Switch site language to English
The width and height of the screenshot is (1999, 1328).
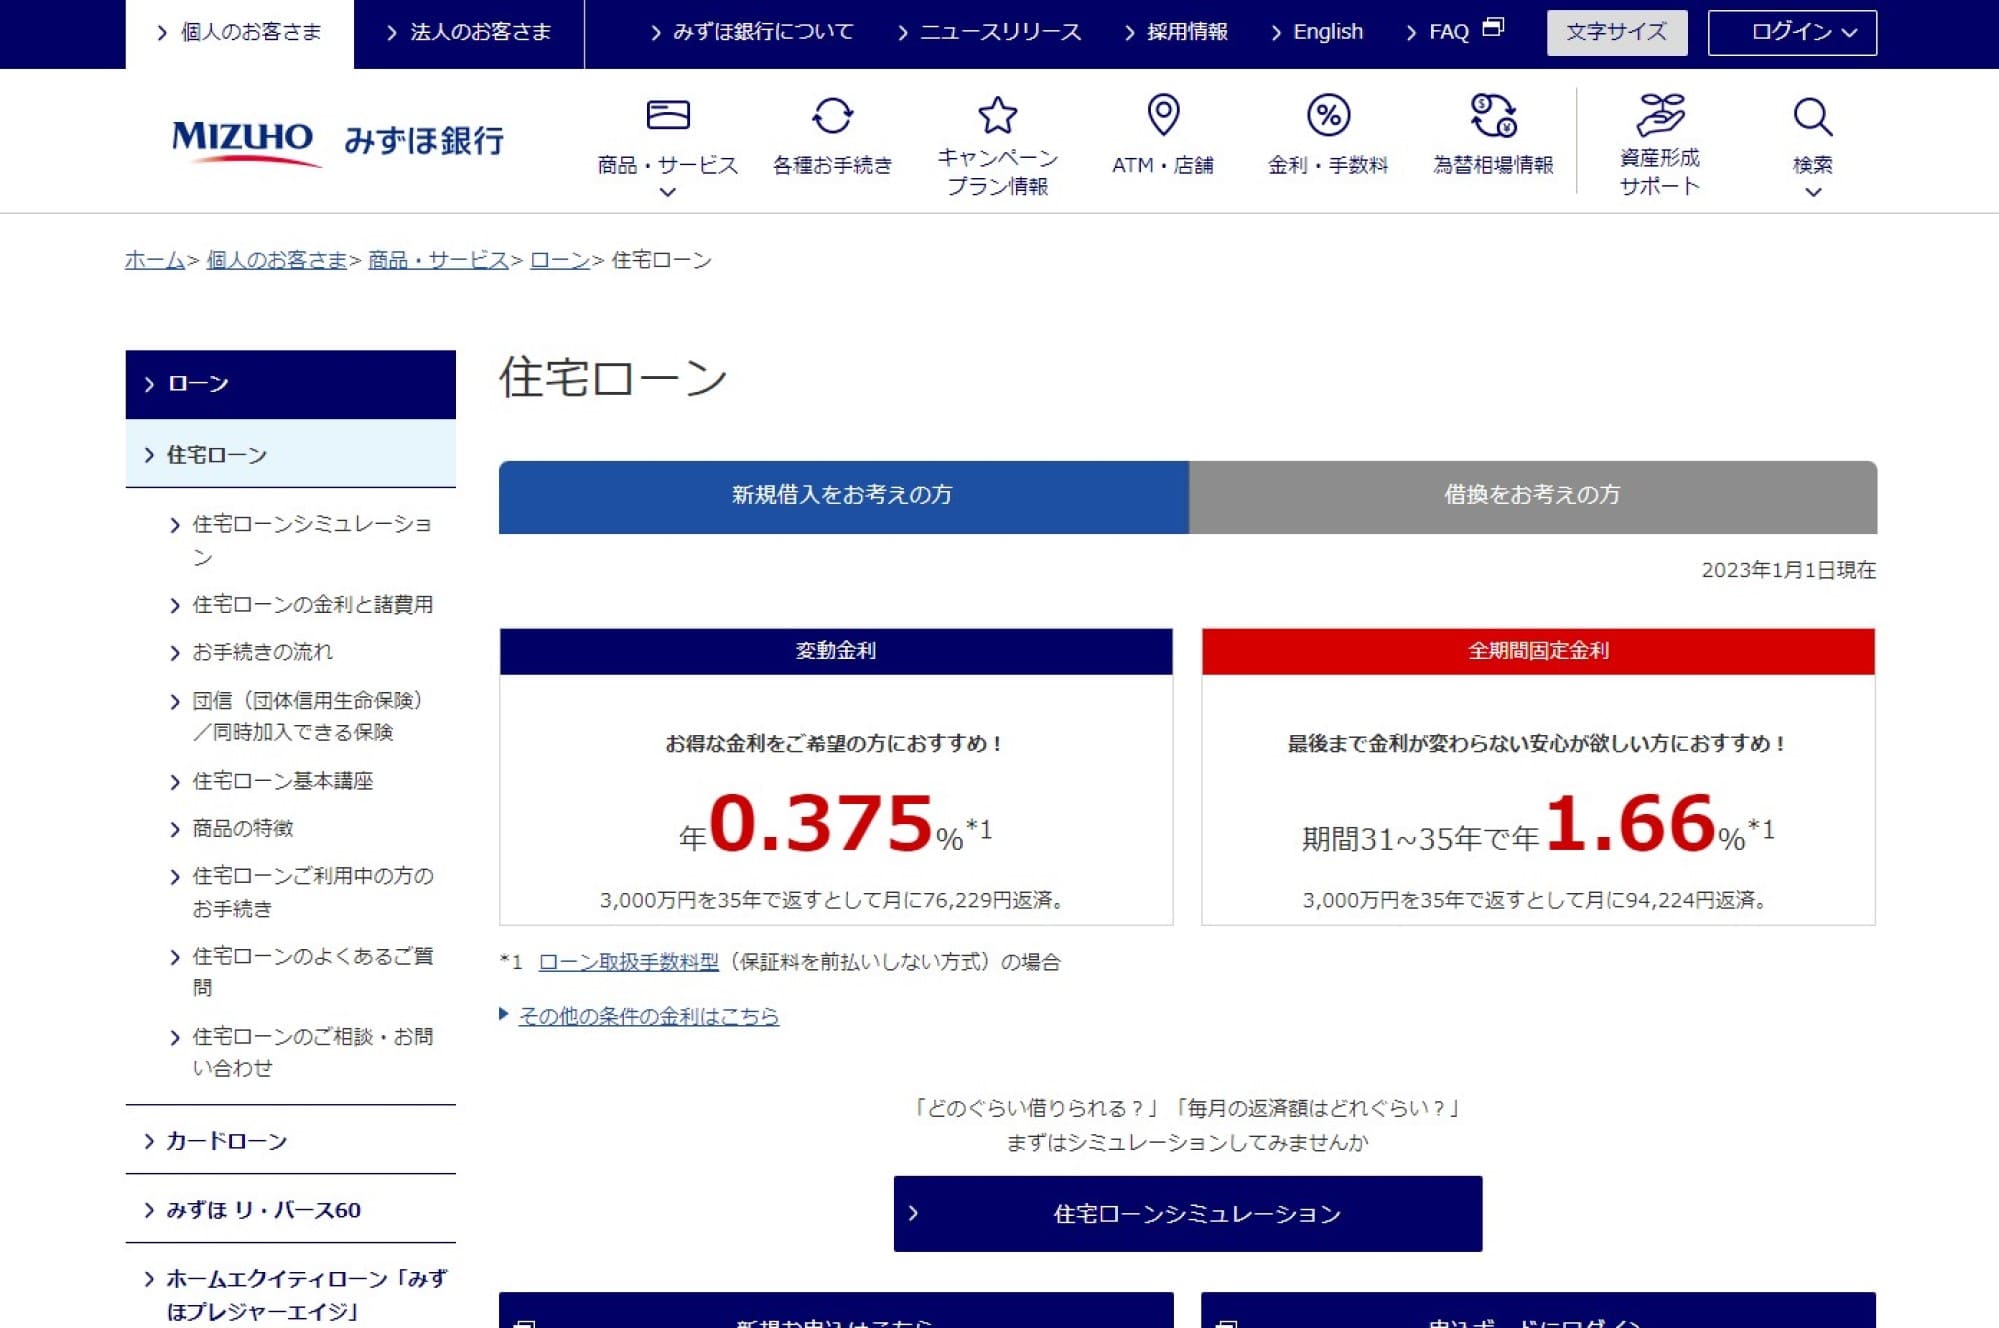[1317, 32]
